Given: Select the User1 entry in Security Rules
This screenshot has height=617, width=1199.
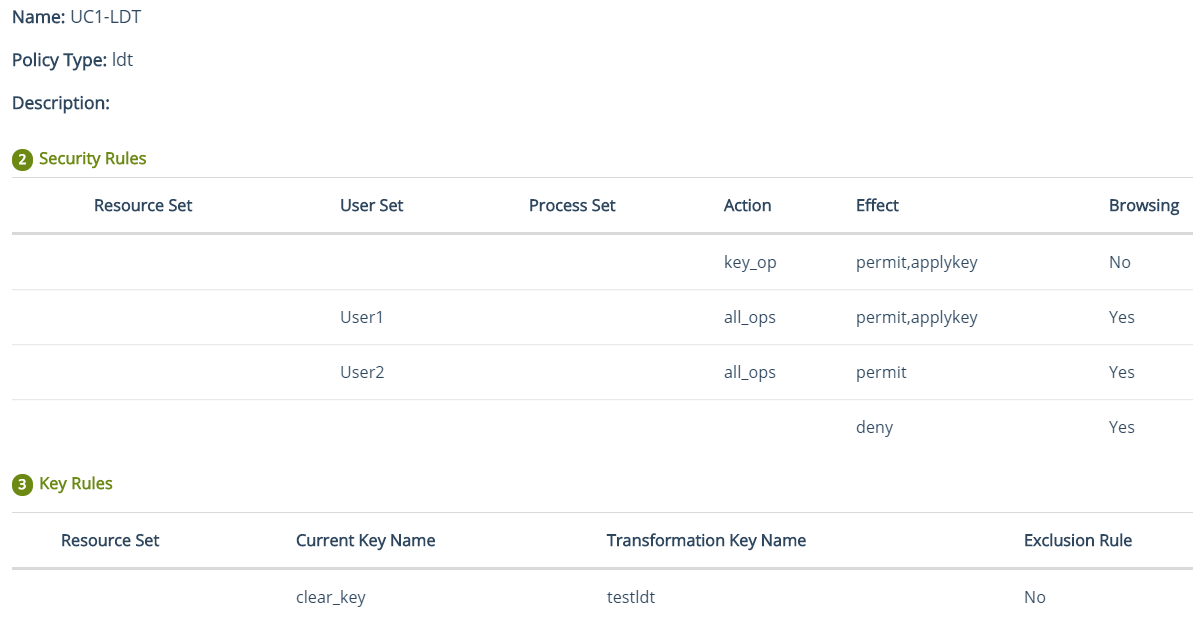Looking at the screenshot, I should [362, 318].
